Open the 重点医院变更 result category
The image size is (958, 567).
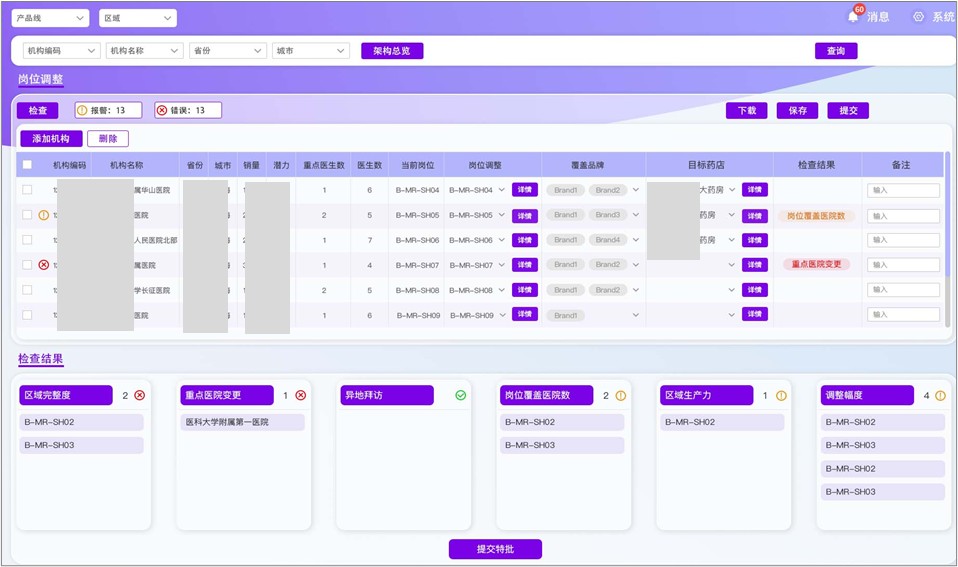[227, 395]
